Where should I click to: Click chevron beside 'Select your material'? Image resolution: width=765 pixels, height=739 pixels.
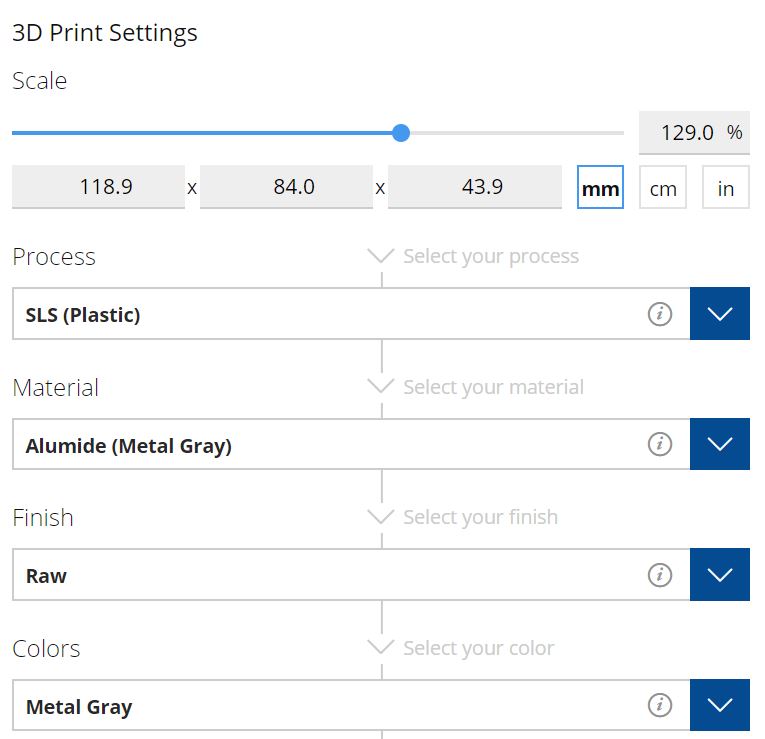(x=381, y=386)
